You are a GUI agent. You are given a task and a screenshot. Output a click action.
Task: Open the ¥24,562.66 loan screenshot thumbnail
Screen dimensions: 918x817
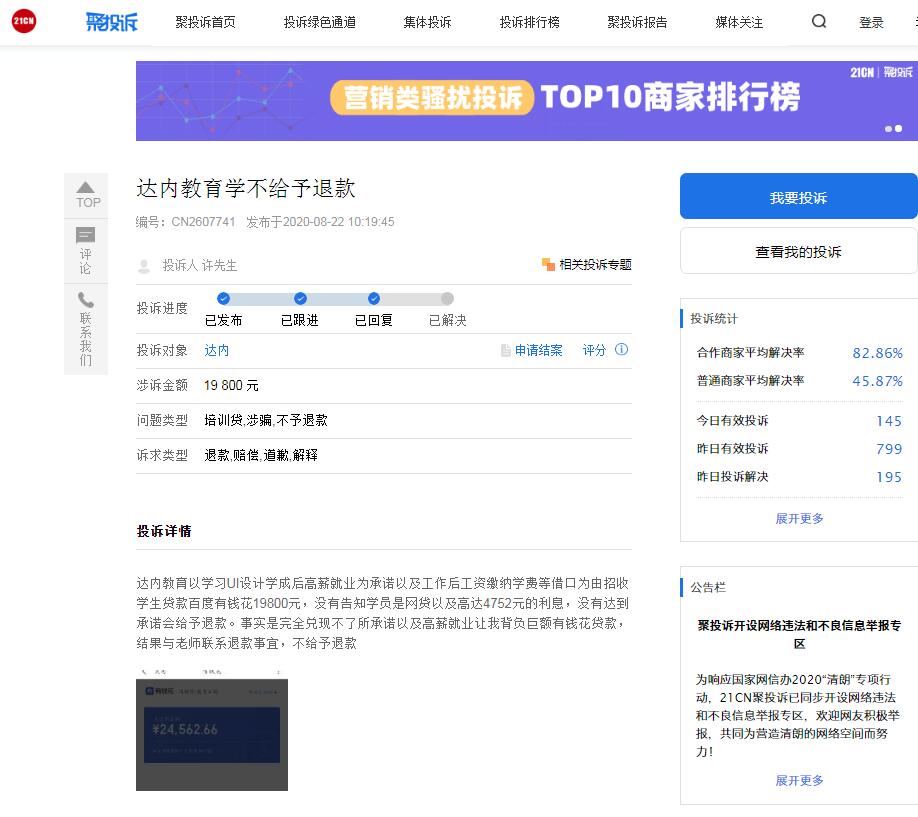[x=212, y=729]
